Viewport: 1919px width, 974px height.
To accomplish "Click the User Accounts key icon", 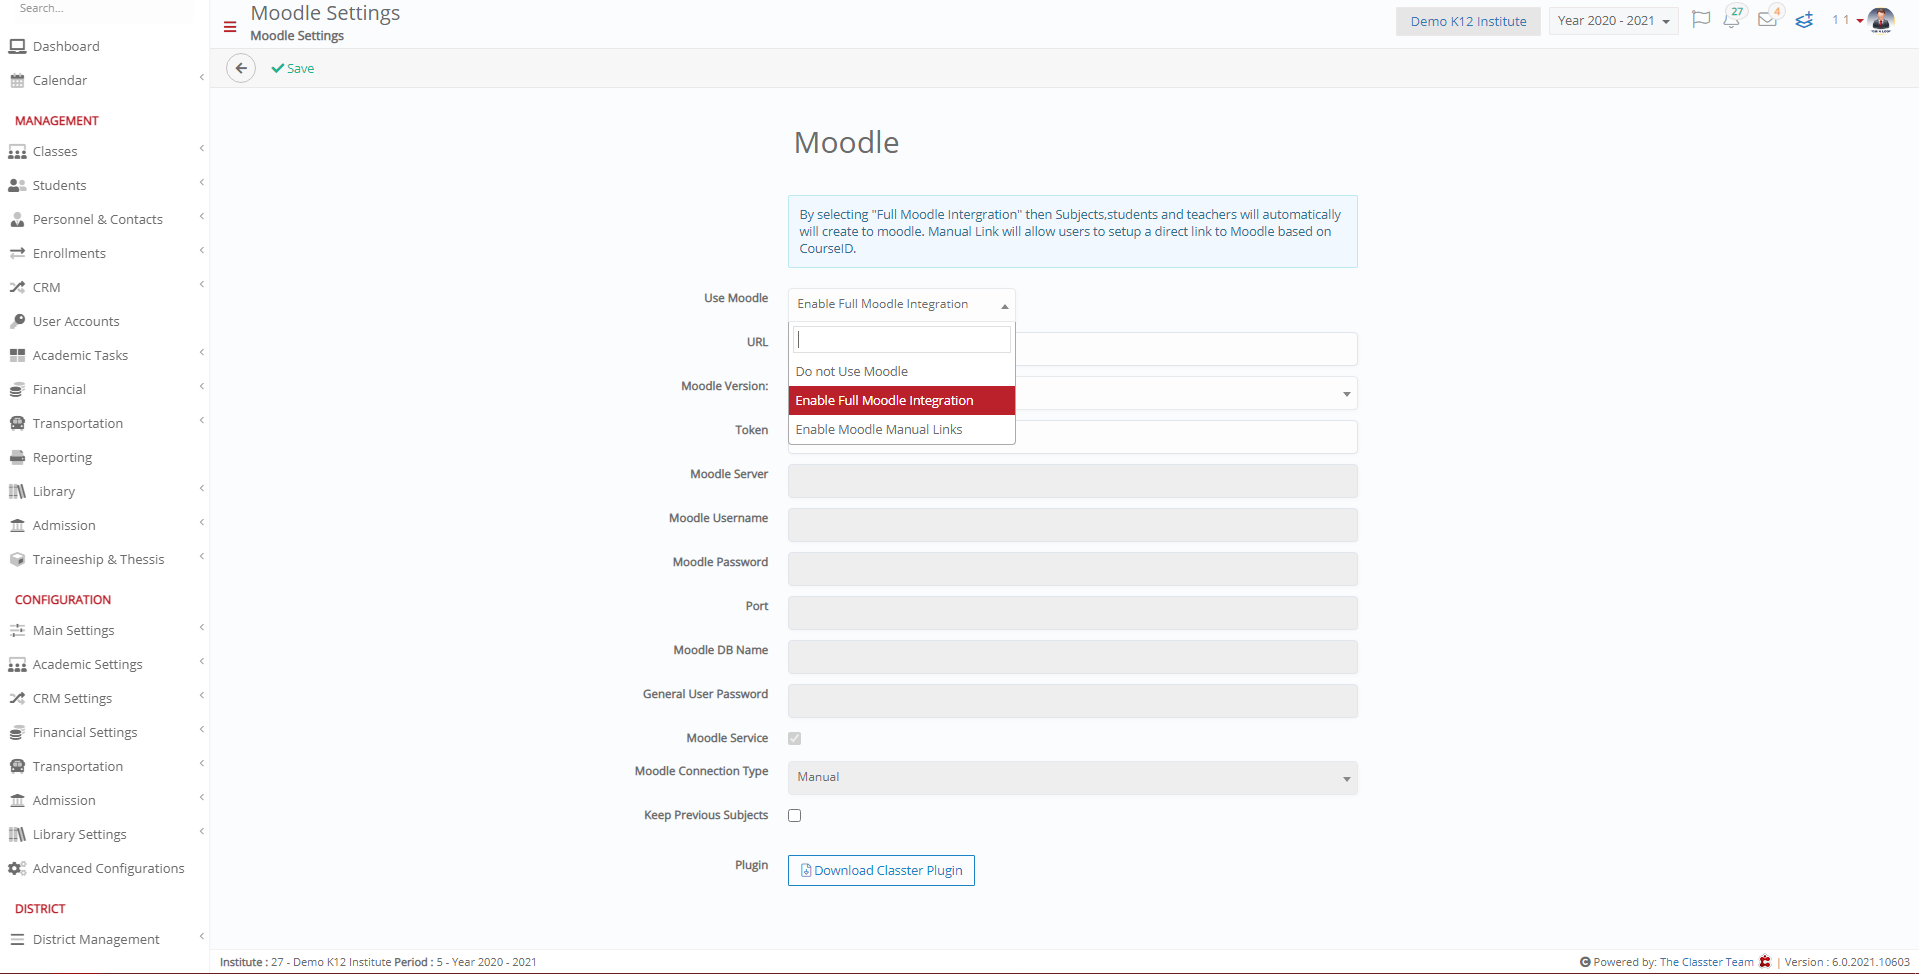I will click(x=17, y=322).
